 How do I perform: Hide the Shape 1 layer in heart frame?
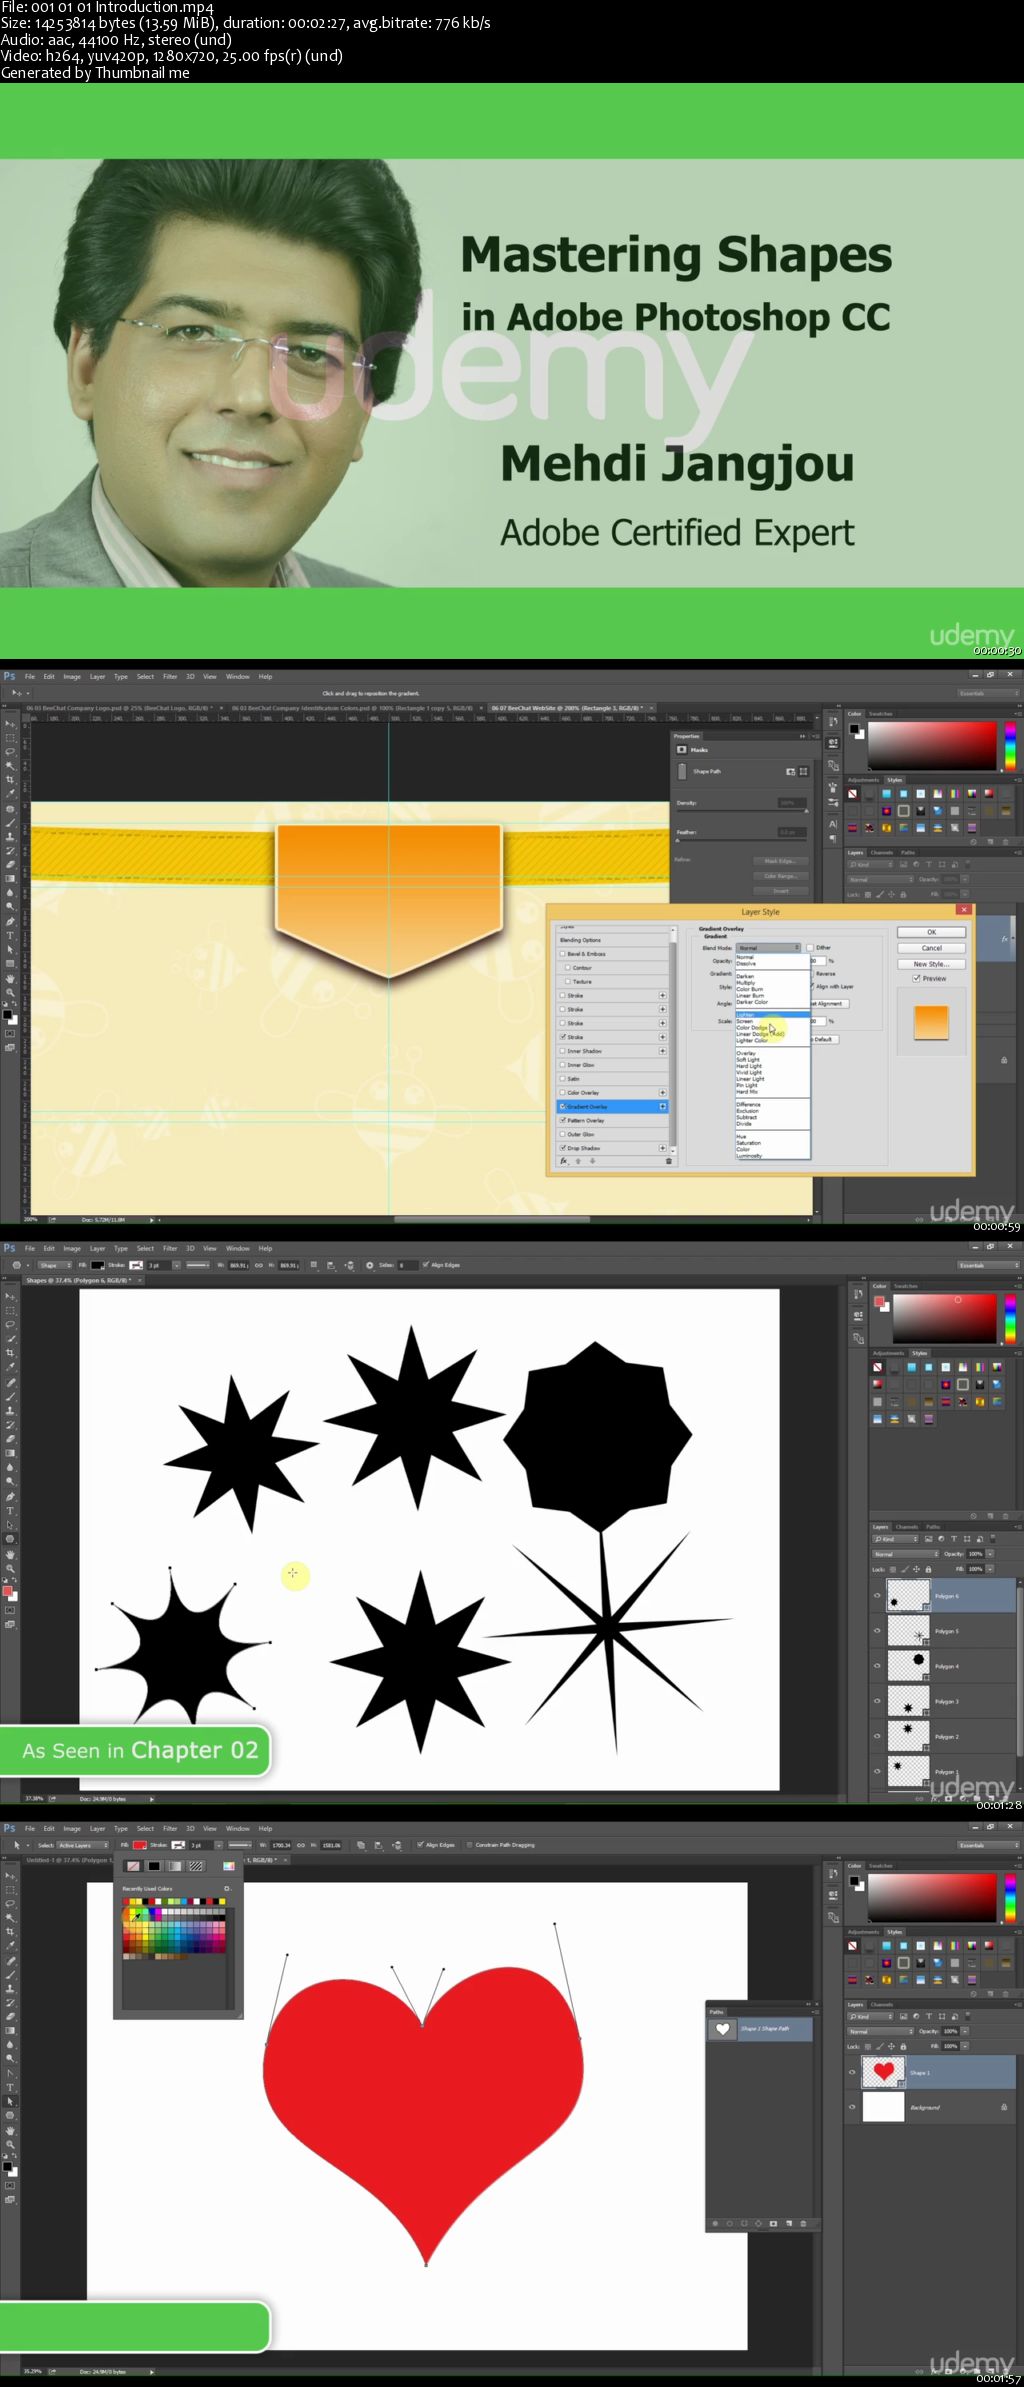852,2072
